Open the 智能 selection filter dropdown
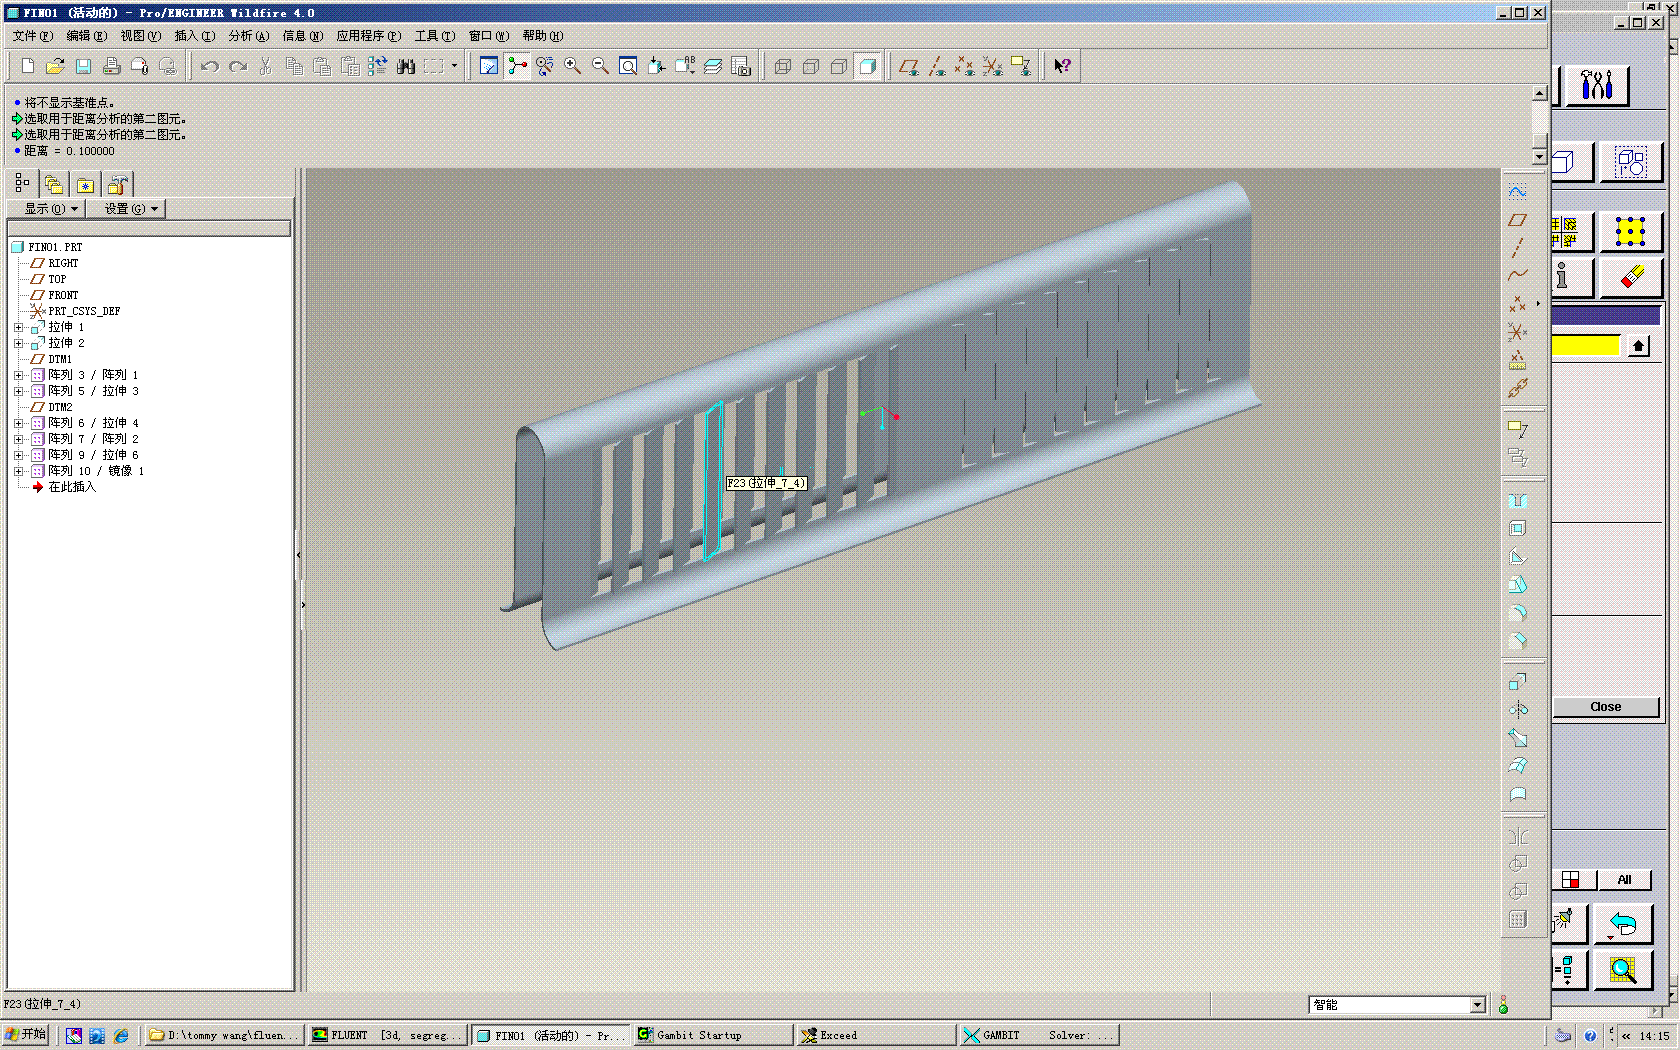The width and height of the screenshot is (1680, 1050). coord(1477,1005)
